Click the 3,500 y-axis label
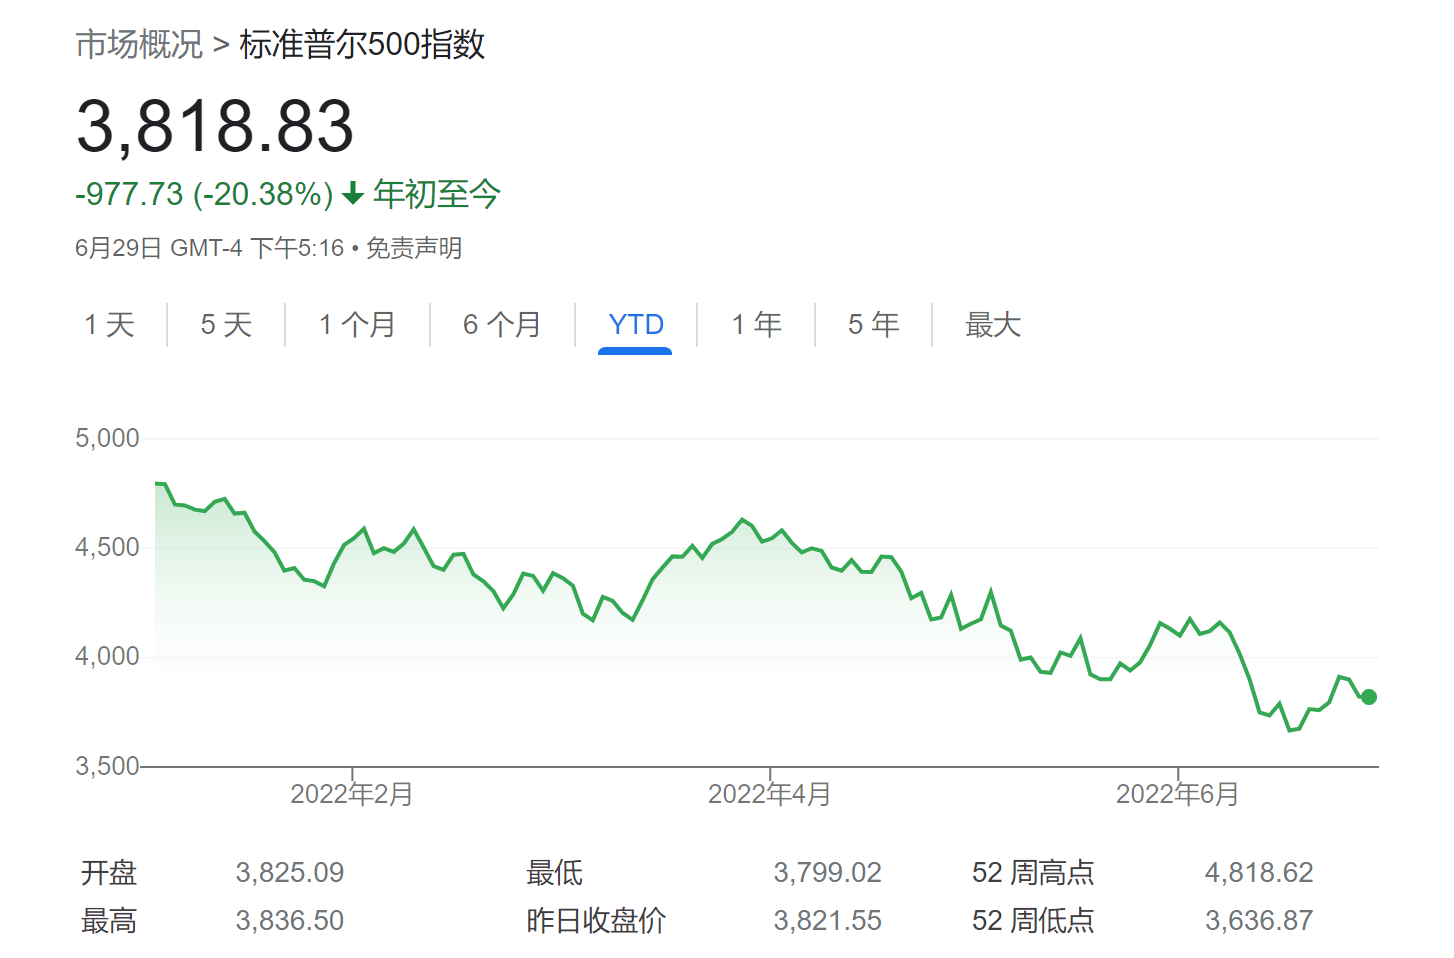Image resolution: width=1454 pixels, height=958 pixels. pos(107,766)
